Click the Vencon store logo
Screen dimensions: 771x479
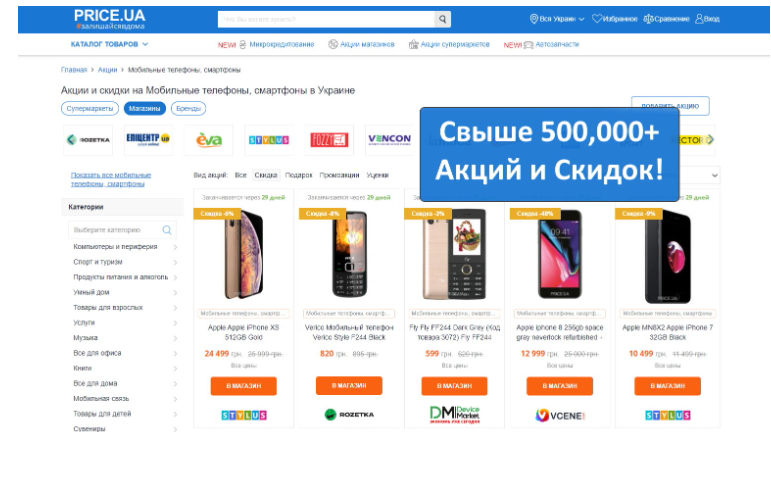pos(389,140)
